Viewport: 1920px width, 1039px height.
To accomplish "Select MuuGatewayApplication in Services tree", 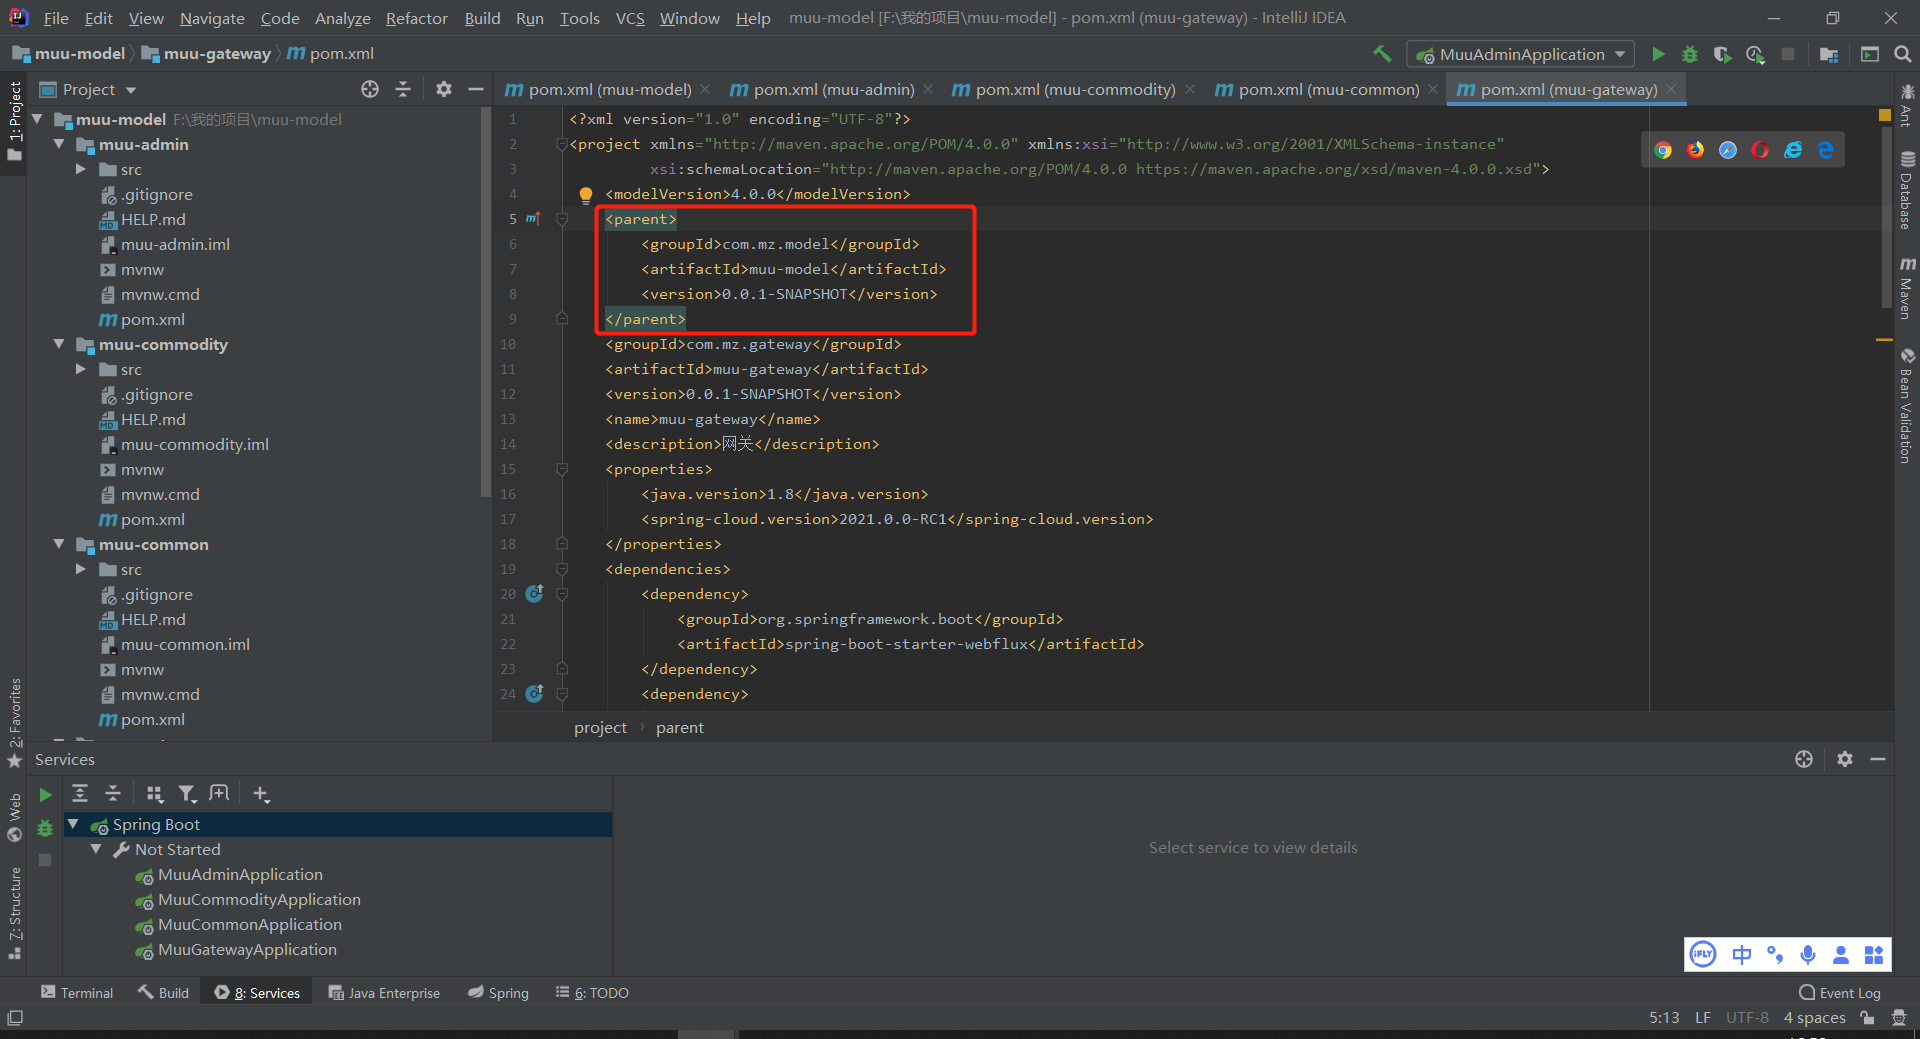I will click(x=247, y=950).
